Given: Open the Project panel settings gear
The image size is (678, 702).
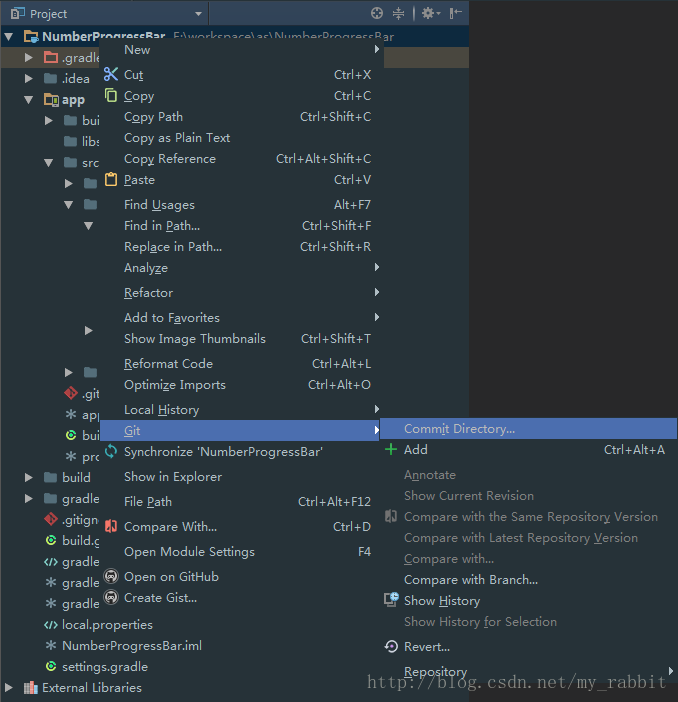Looking at the screenshot, I should click(x=431, y=13).
